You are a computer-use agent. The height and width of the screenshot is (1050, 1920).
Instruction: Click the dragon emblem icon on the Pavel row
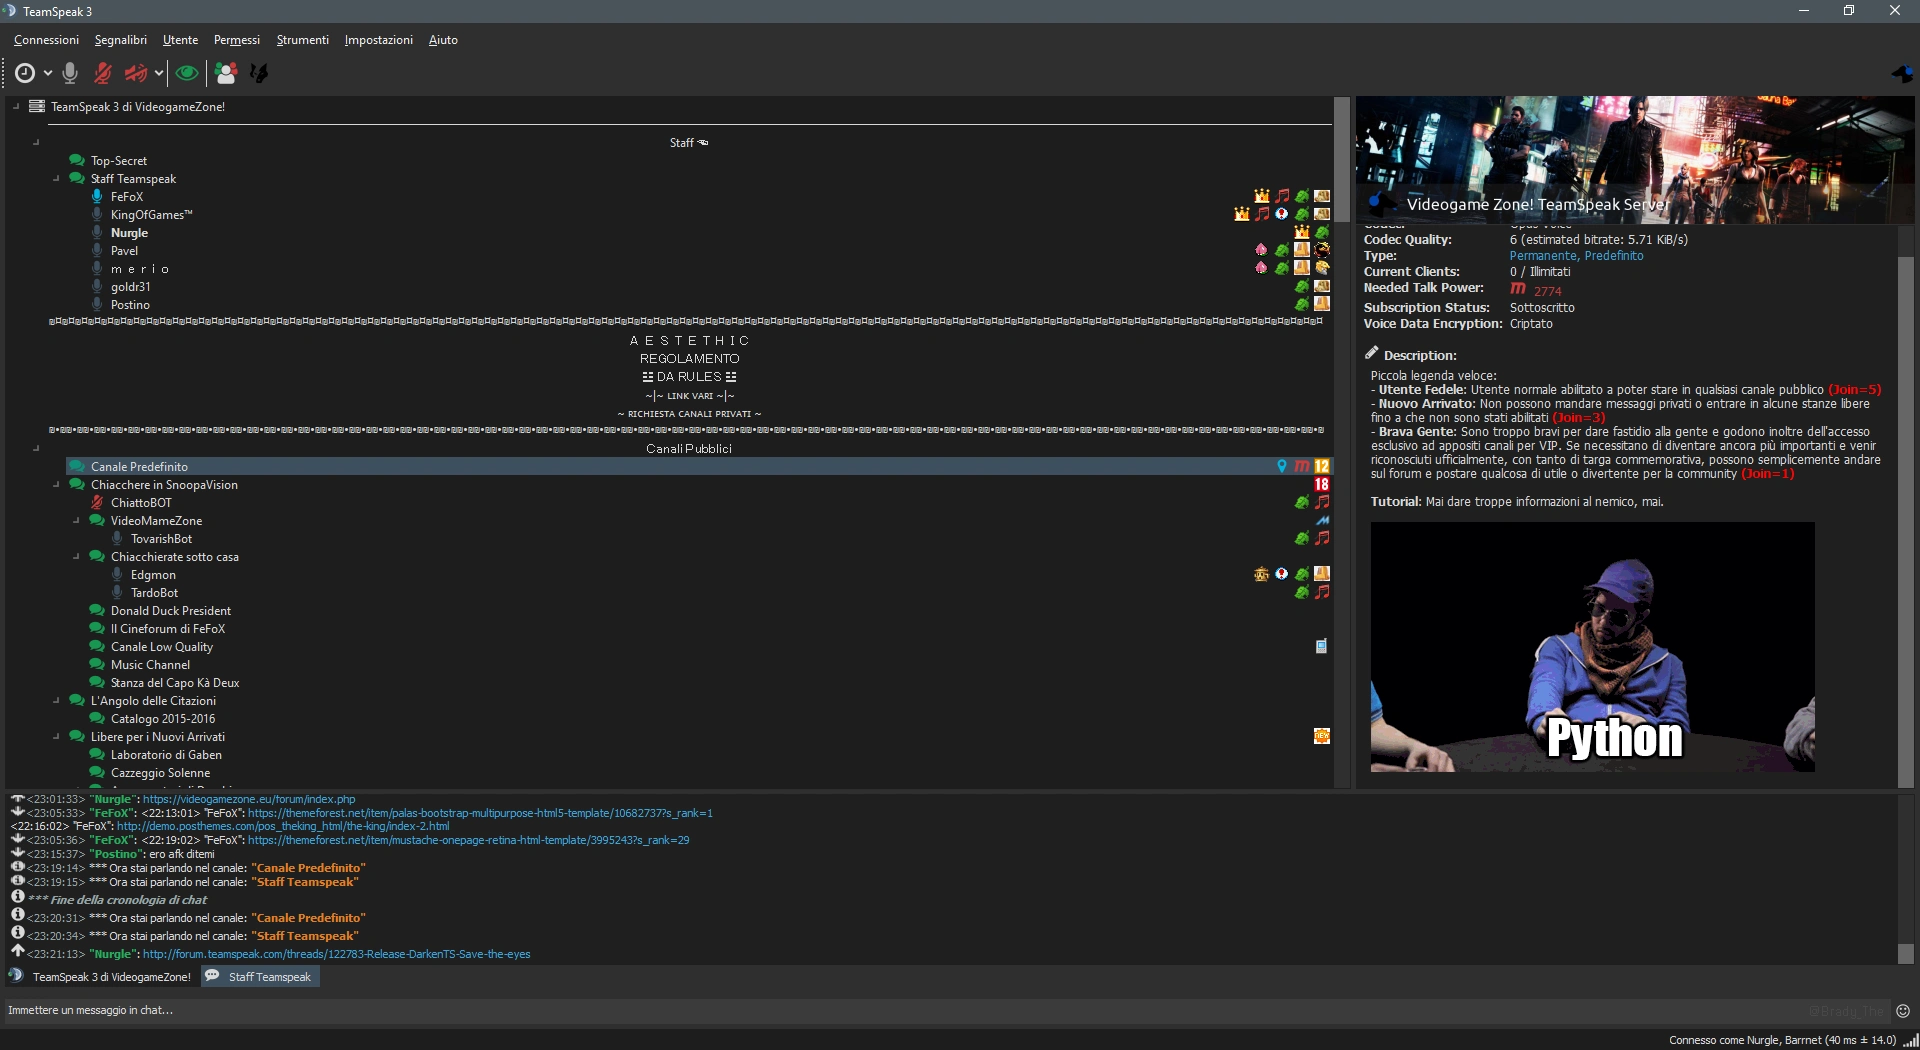tap(1322, 250)
